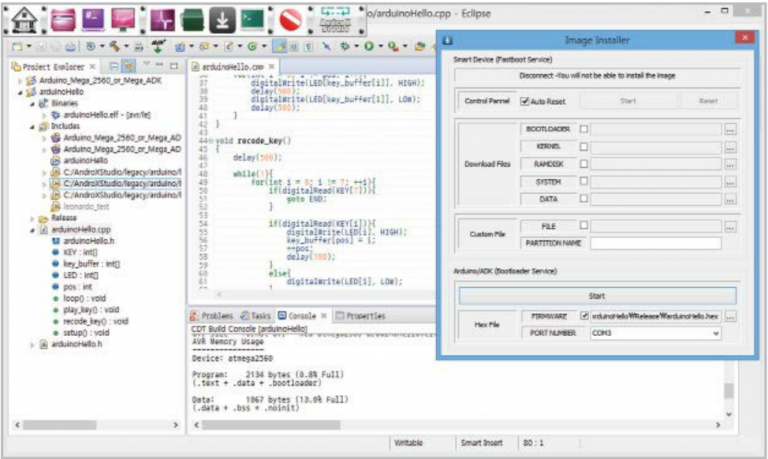Close the Console view with its X
This screenshot has height=459, width=768.
coord(324,316)
